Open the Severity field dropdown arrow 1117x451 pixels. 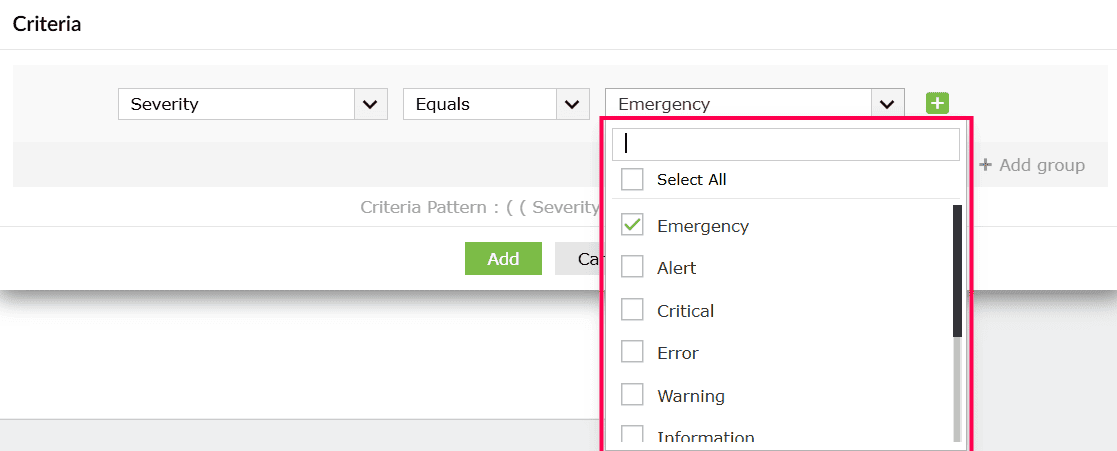[370, 104]
